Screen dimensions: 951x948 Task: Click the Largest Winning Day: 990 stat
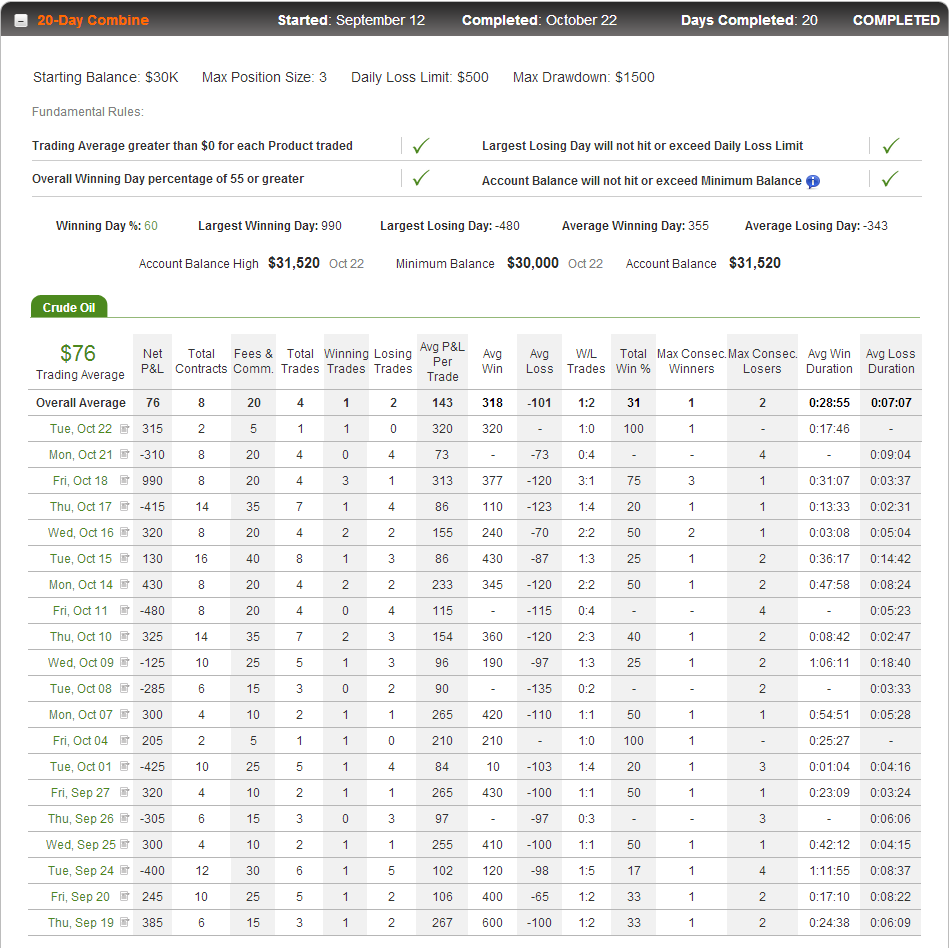(x=270, y=226)
